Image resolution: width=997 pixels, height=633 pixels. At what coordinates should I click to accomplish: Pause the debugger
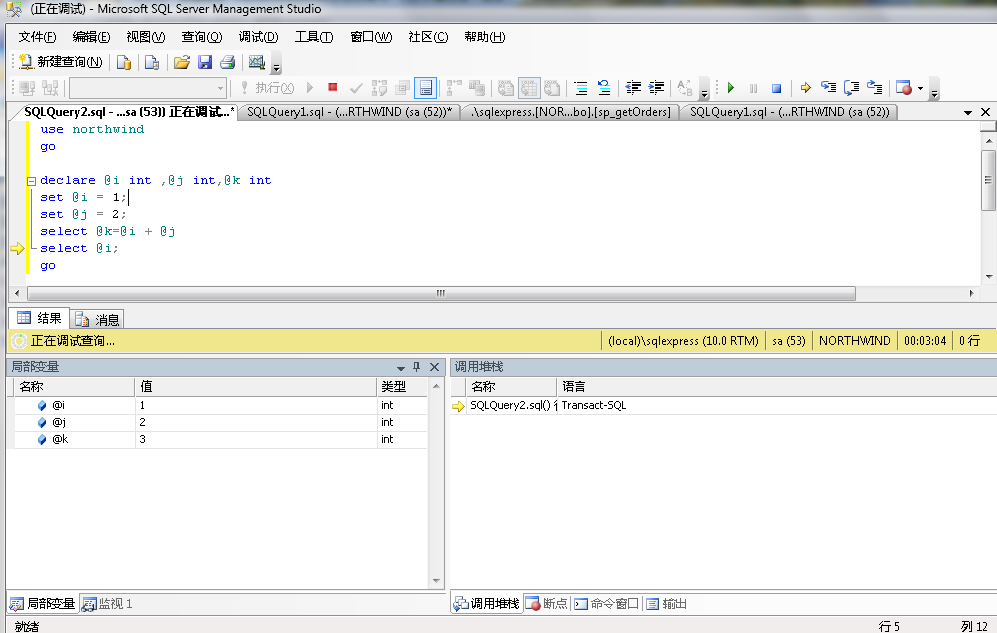(754, 87)
